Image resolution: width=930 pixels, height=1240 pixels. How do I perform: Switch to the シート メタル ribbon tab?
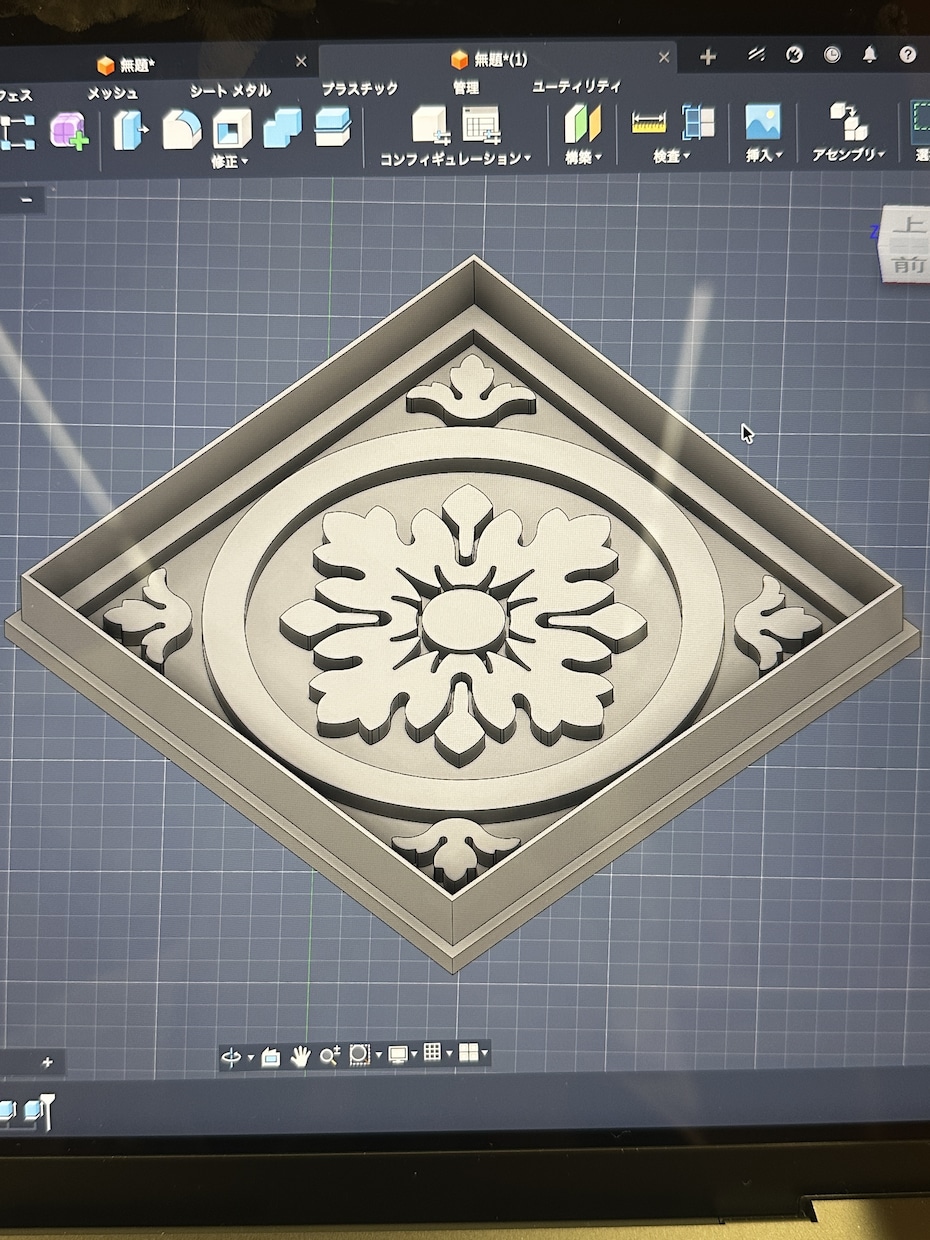pyautogui.click(x=230, y=91)
